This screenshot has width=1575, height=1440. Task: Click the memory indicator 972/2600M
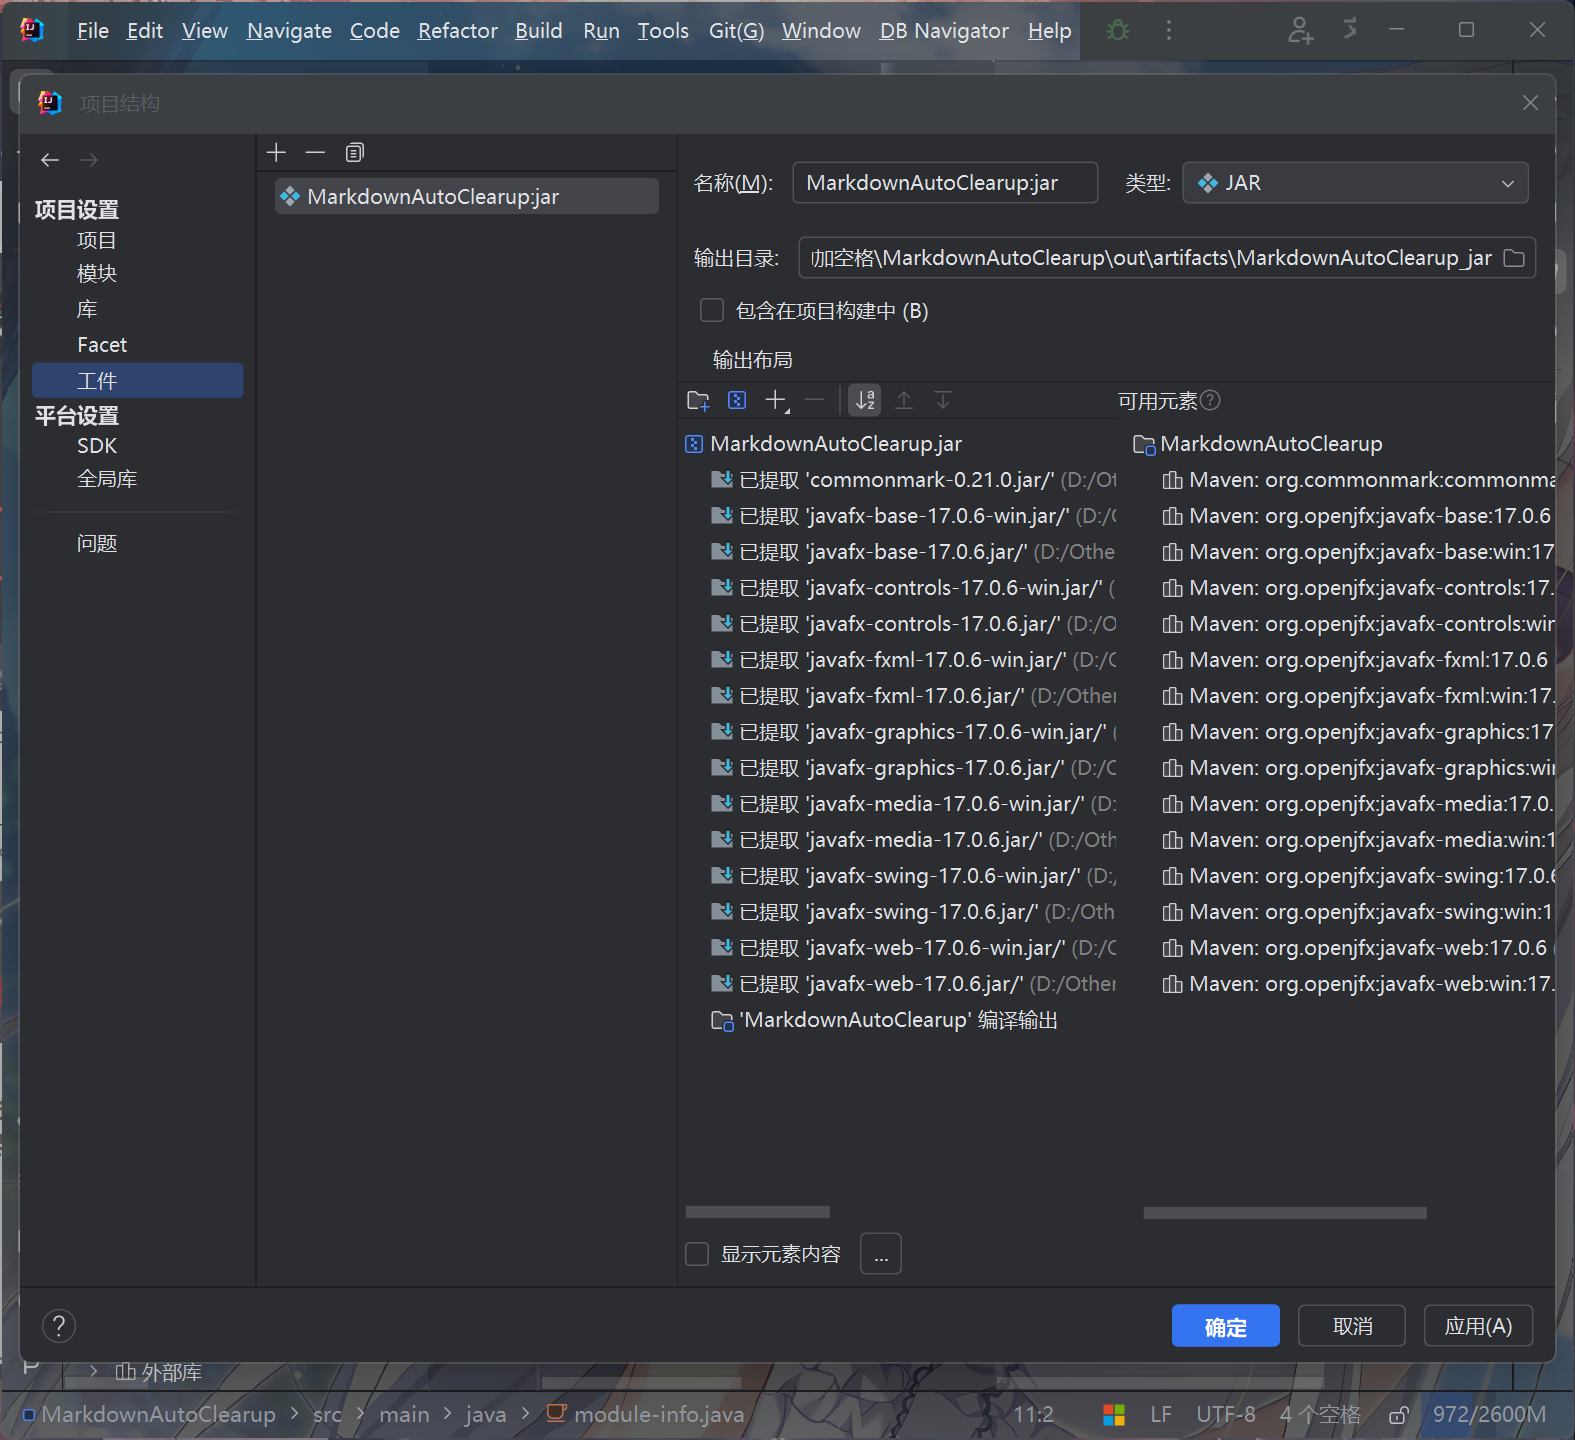click(1489, 1414)
